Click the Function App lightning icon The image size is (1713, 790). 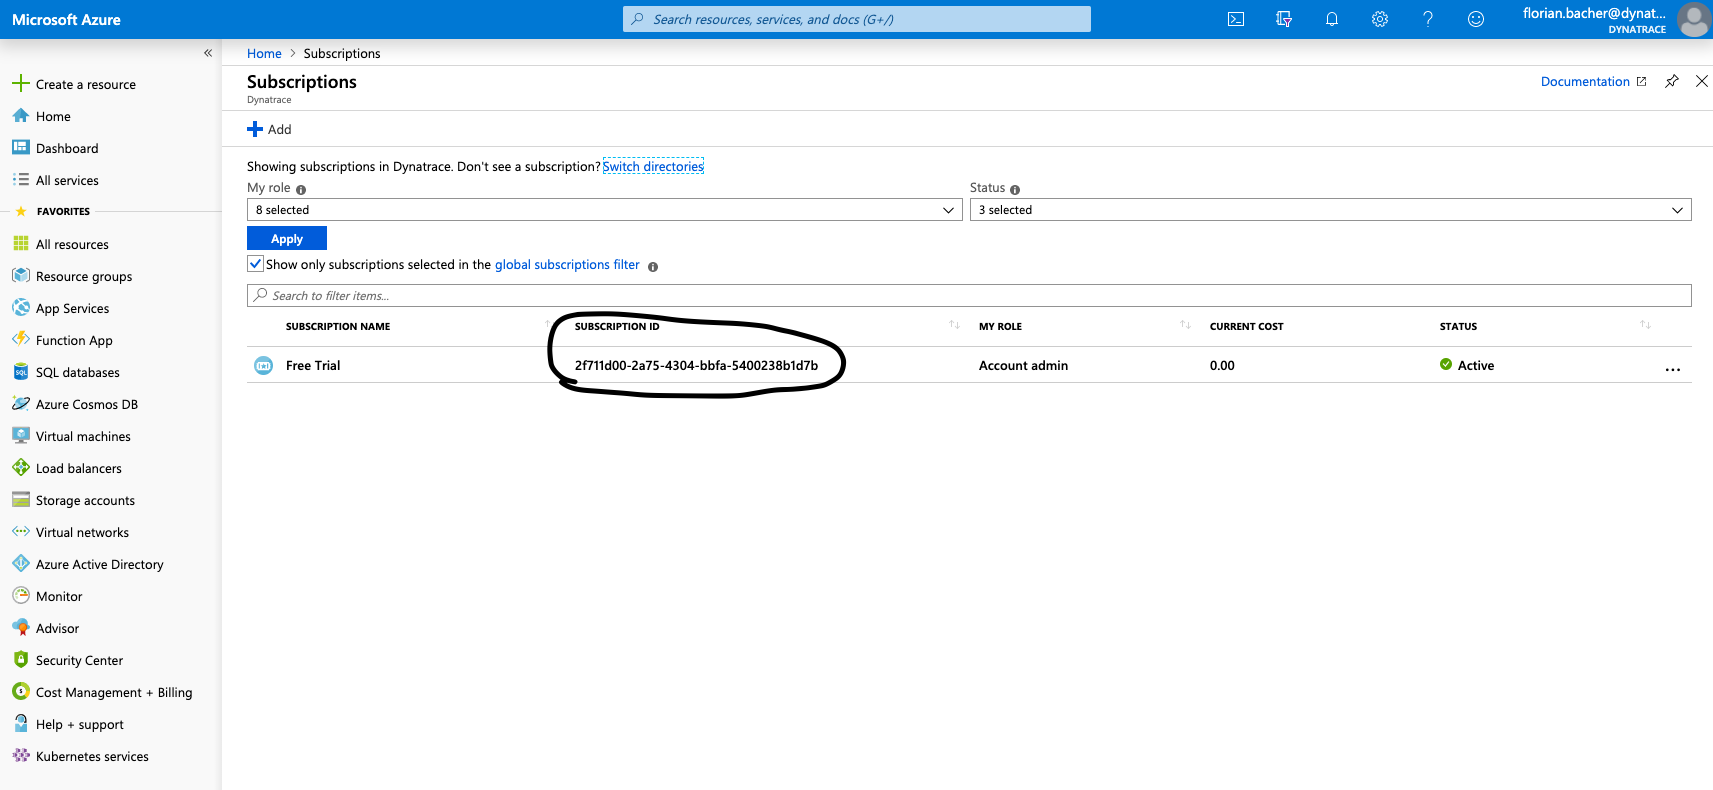[x=21, y=340]
